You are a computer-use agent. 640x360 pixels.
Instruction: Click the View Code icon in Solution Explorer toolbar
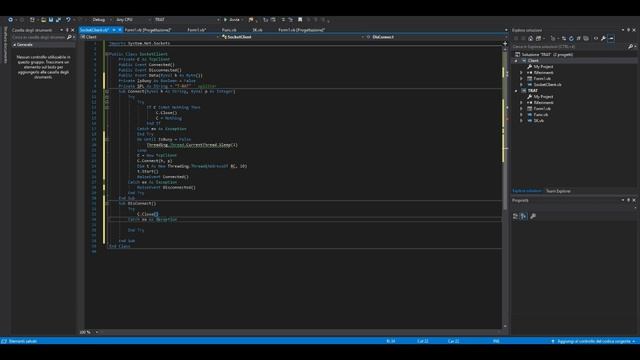click(x=596, y=38)
